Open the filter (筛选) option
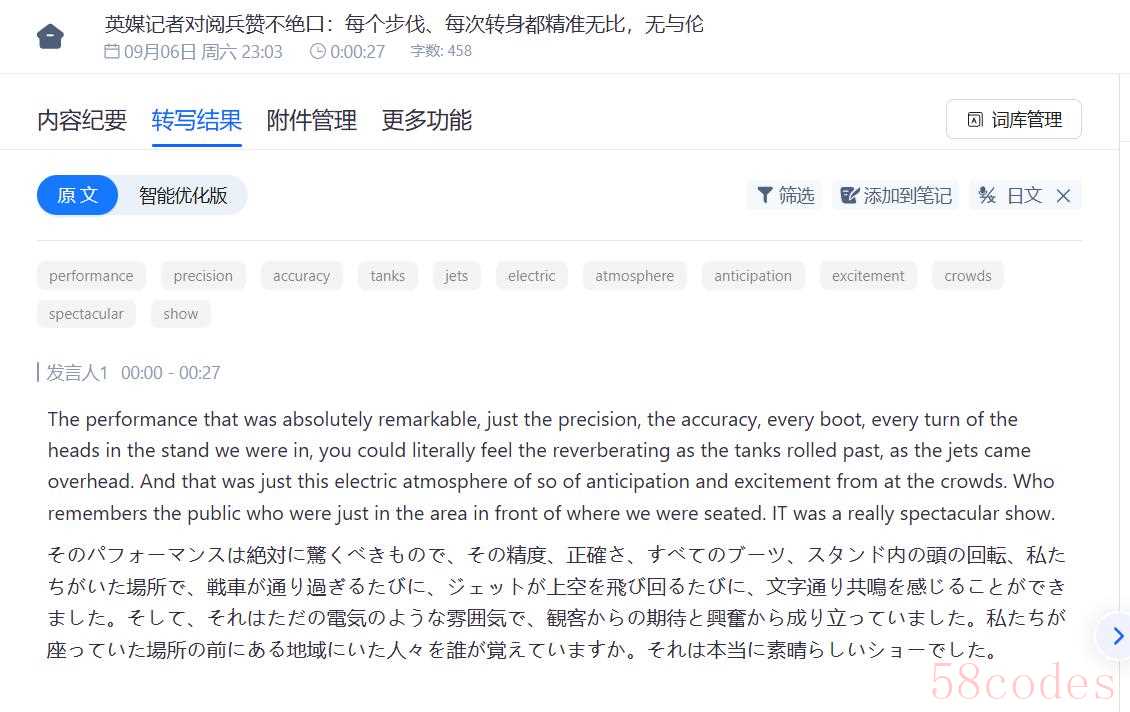The height and width of the screenshot is (712, 1130). point(786,195)
